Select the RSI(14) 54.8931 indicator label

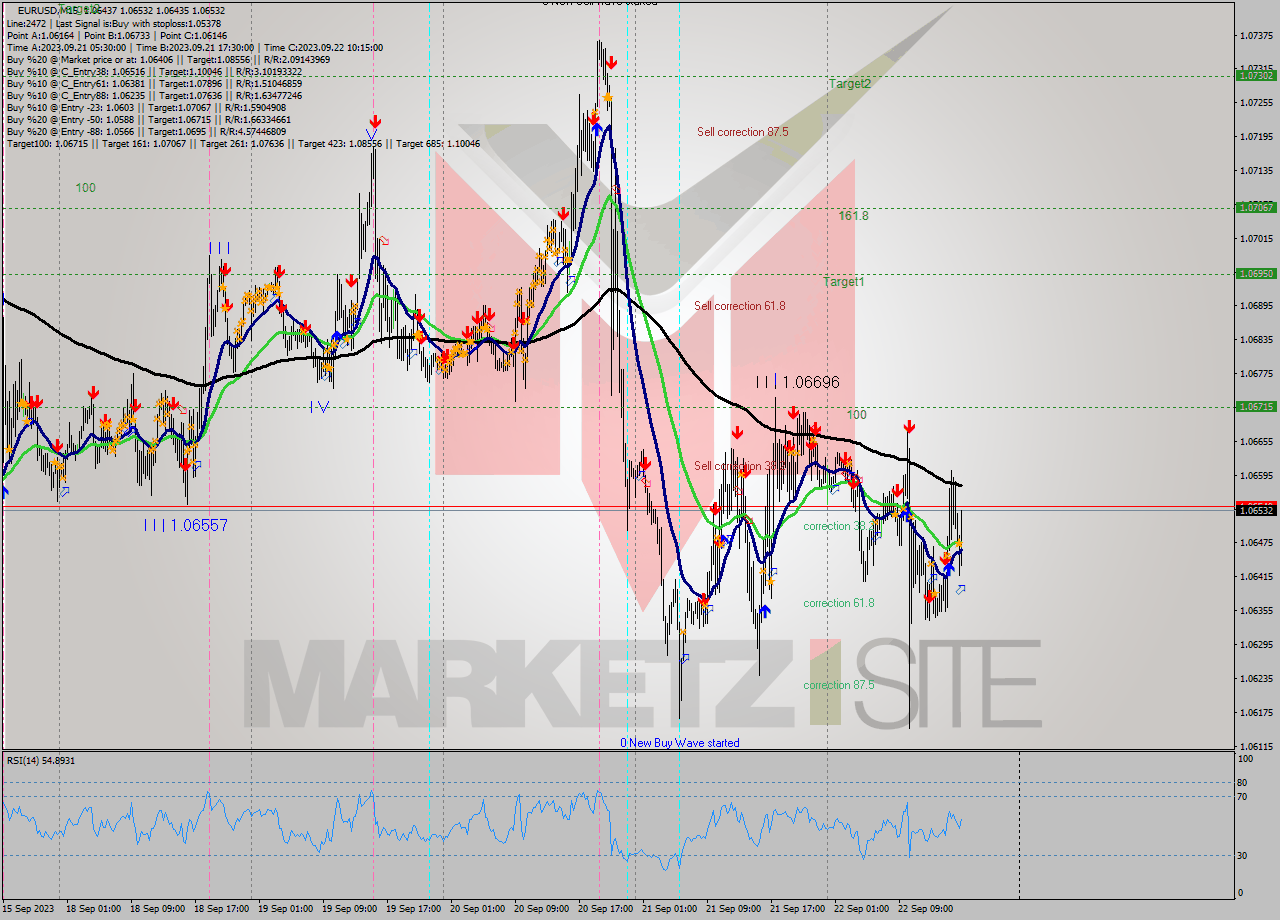point(41,761)
